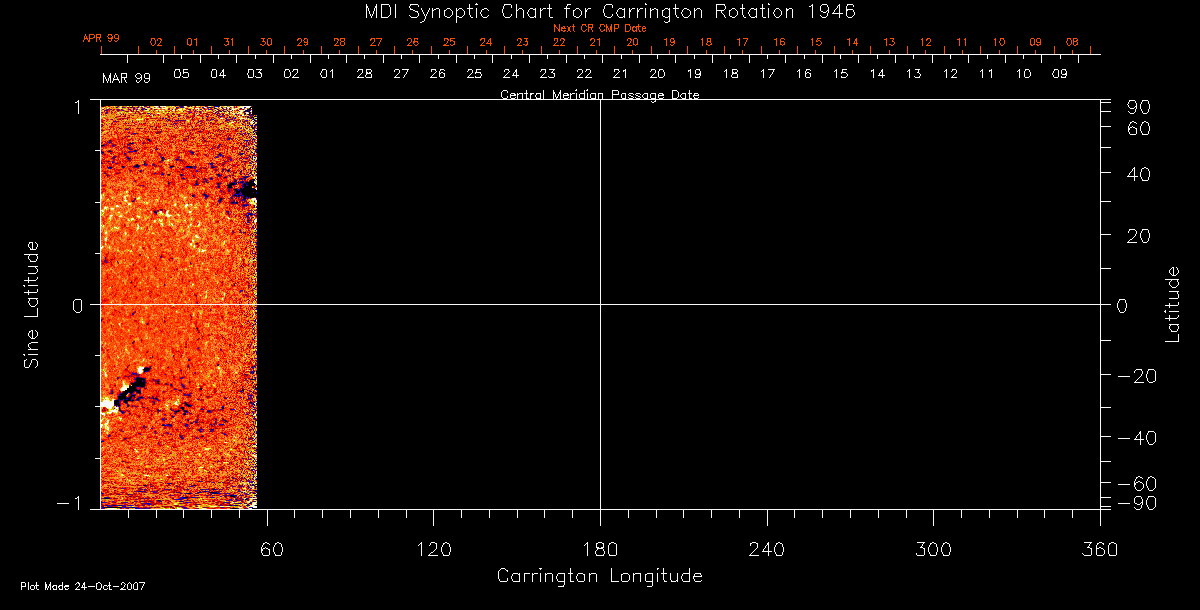
Task: Select the 300 longitude tick label
Action: pyautogui.click(x=932, y=549)
